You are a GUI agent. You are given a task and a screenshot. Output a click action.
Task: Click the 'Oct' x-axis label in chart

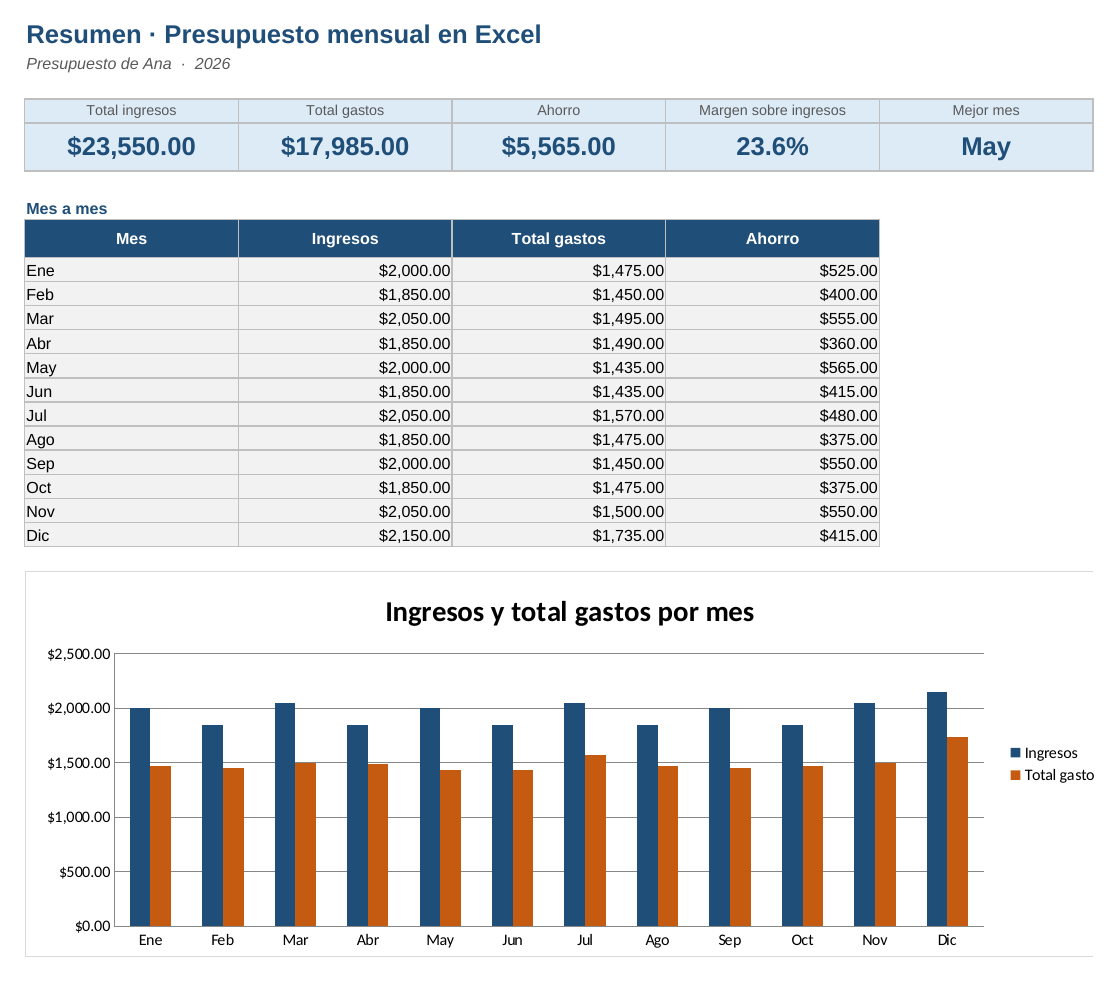(x=802, y=940)
